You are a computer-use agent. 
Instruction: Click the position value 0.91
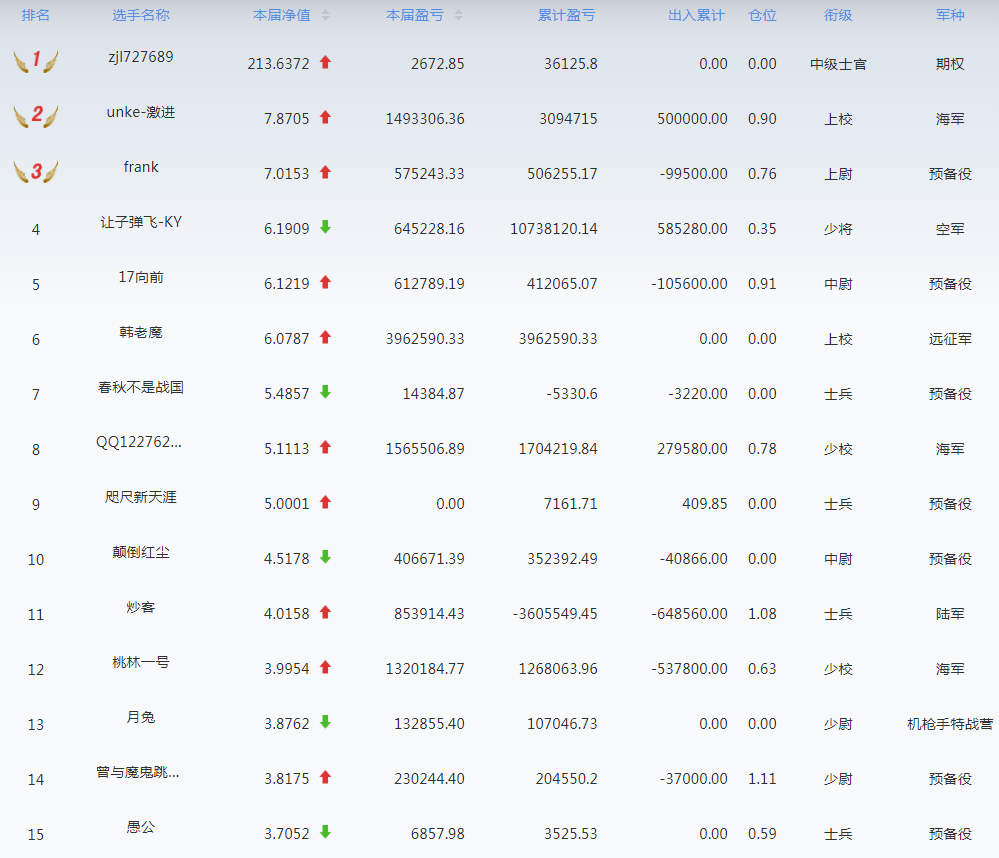[x=762, y=284]
